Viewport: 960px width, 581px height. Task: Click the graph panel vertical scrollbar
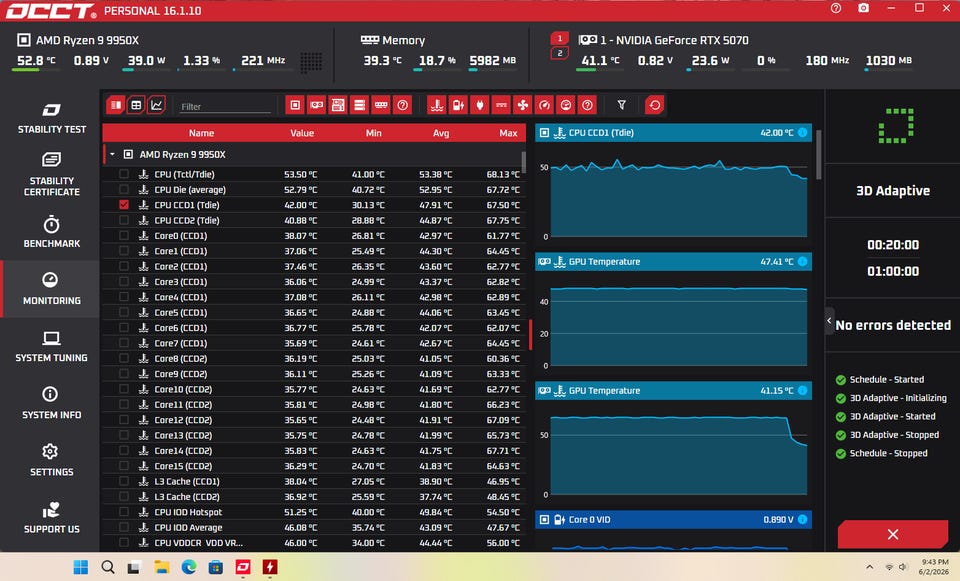point(819,153)
